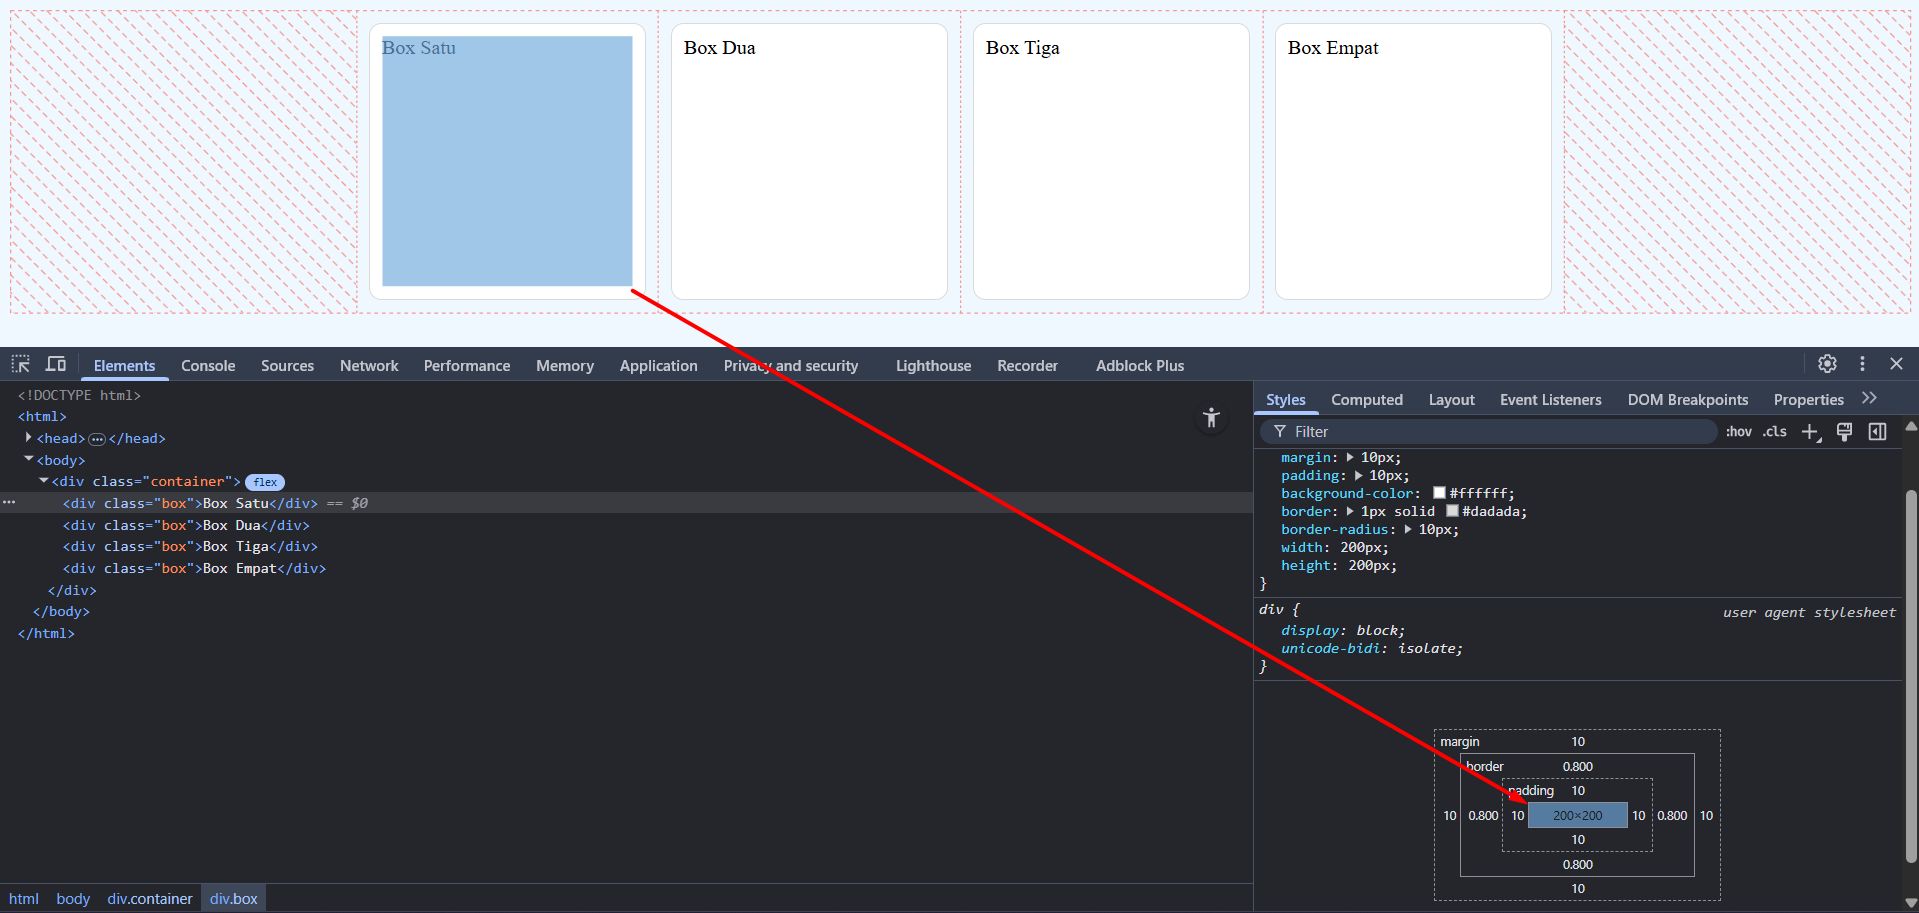Toggle the :hov element state panel
The height and width of the screenshot is (913, 1919).
tap(1738, 432)
